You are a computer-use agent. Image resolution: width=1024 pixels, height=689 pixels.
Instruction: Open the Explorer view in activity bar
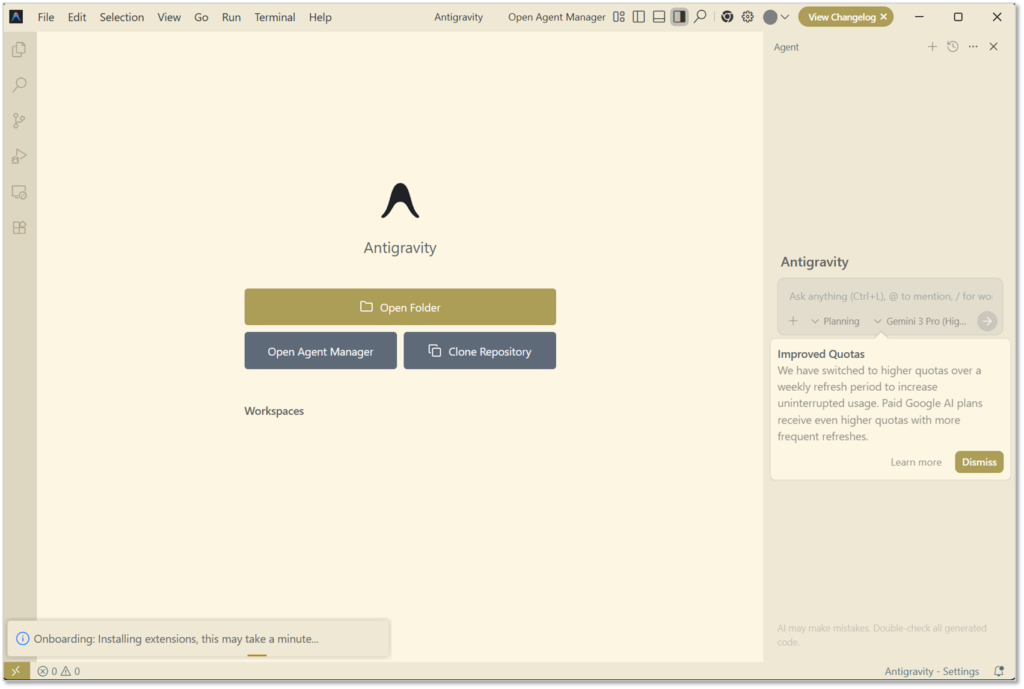[19, 50]
